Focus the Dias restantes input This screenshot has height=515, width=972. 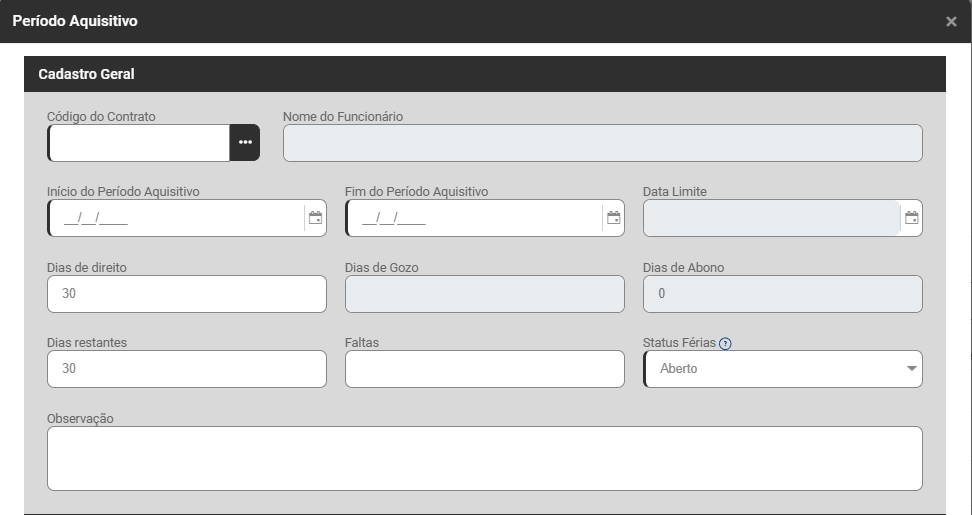click(186, 369)
